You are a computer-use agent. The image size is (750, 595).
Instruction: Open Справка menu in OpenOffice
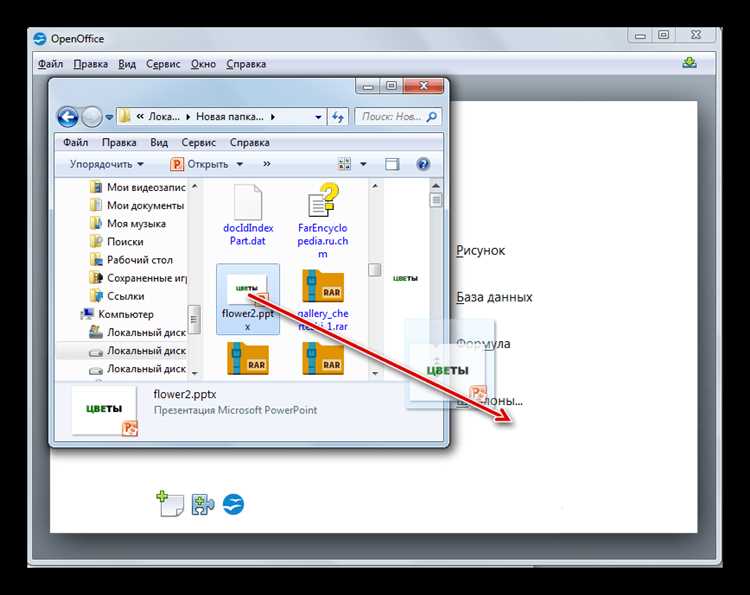click(246, 64)
